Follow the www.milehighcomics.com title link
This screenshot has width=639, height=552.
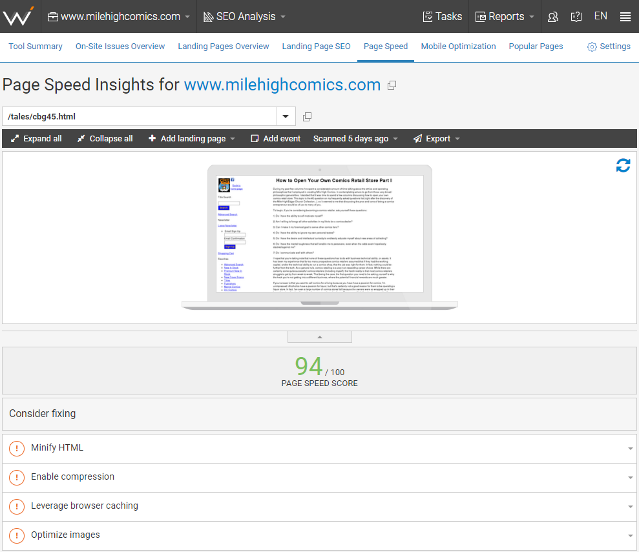click(282, 85)
